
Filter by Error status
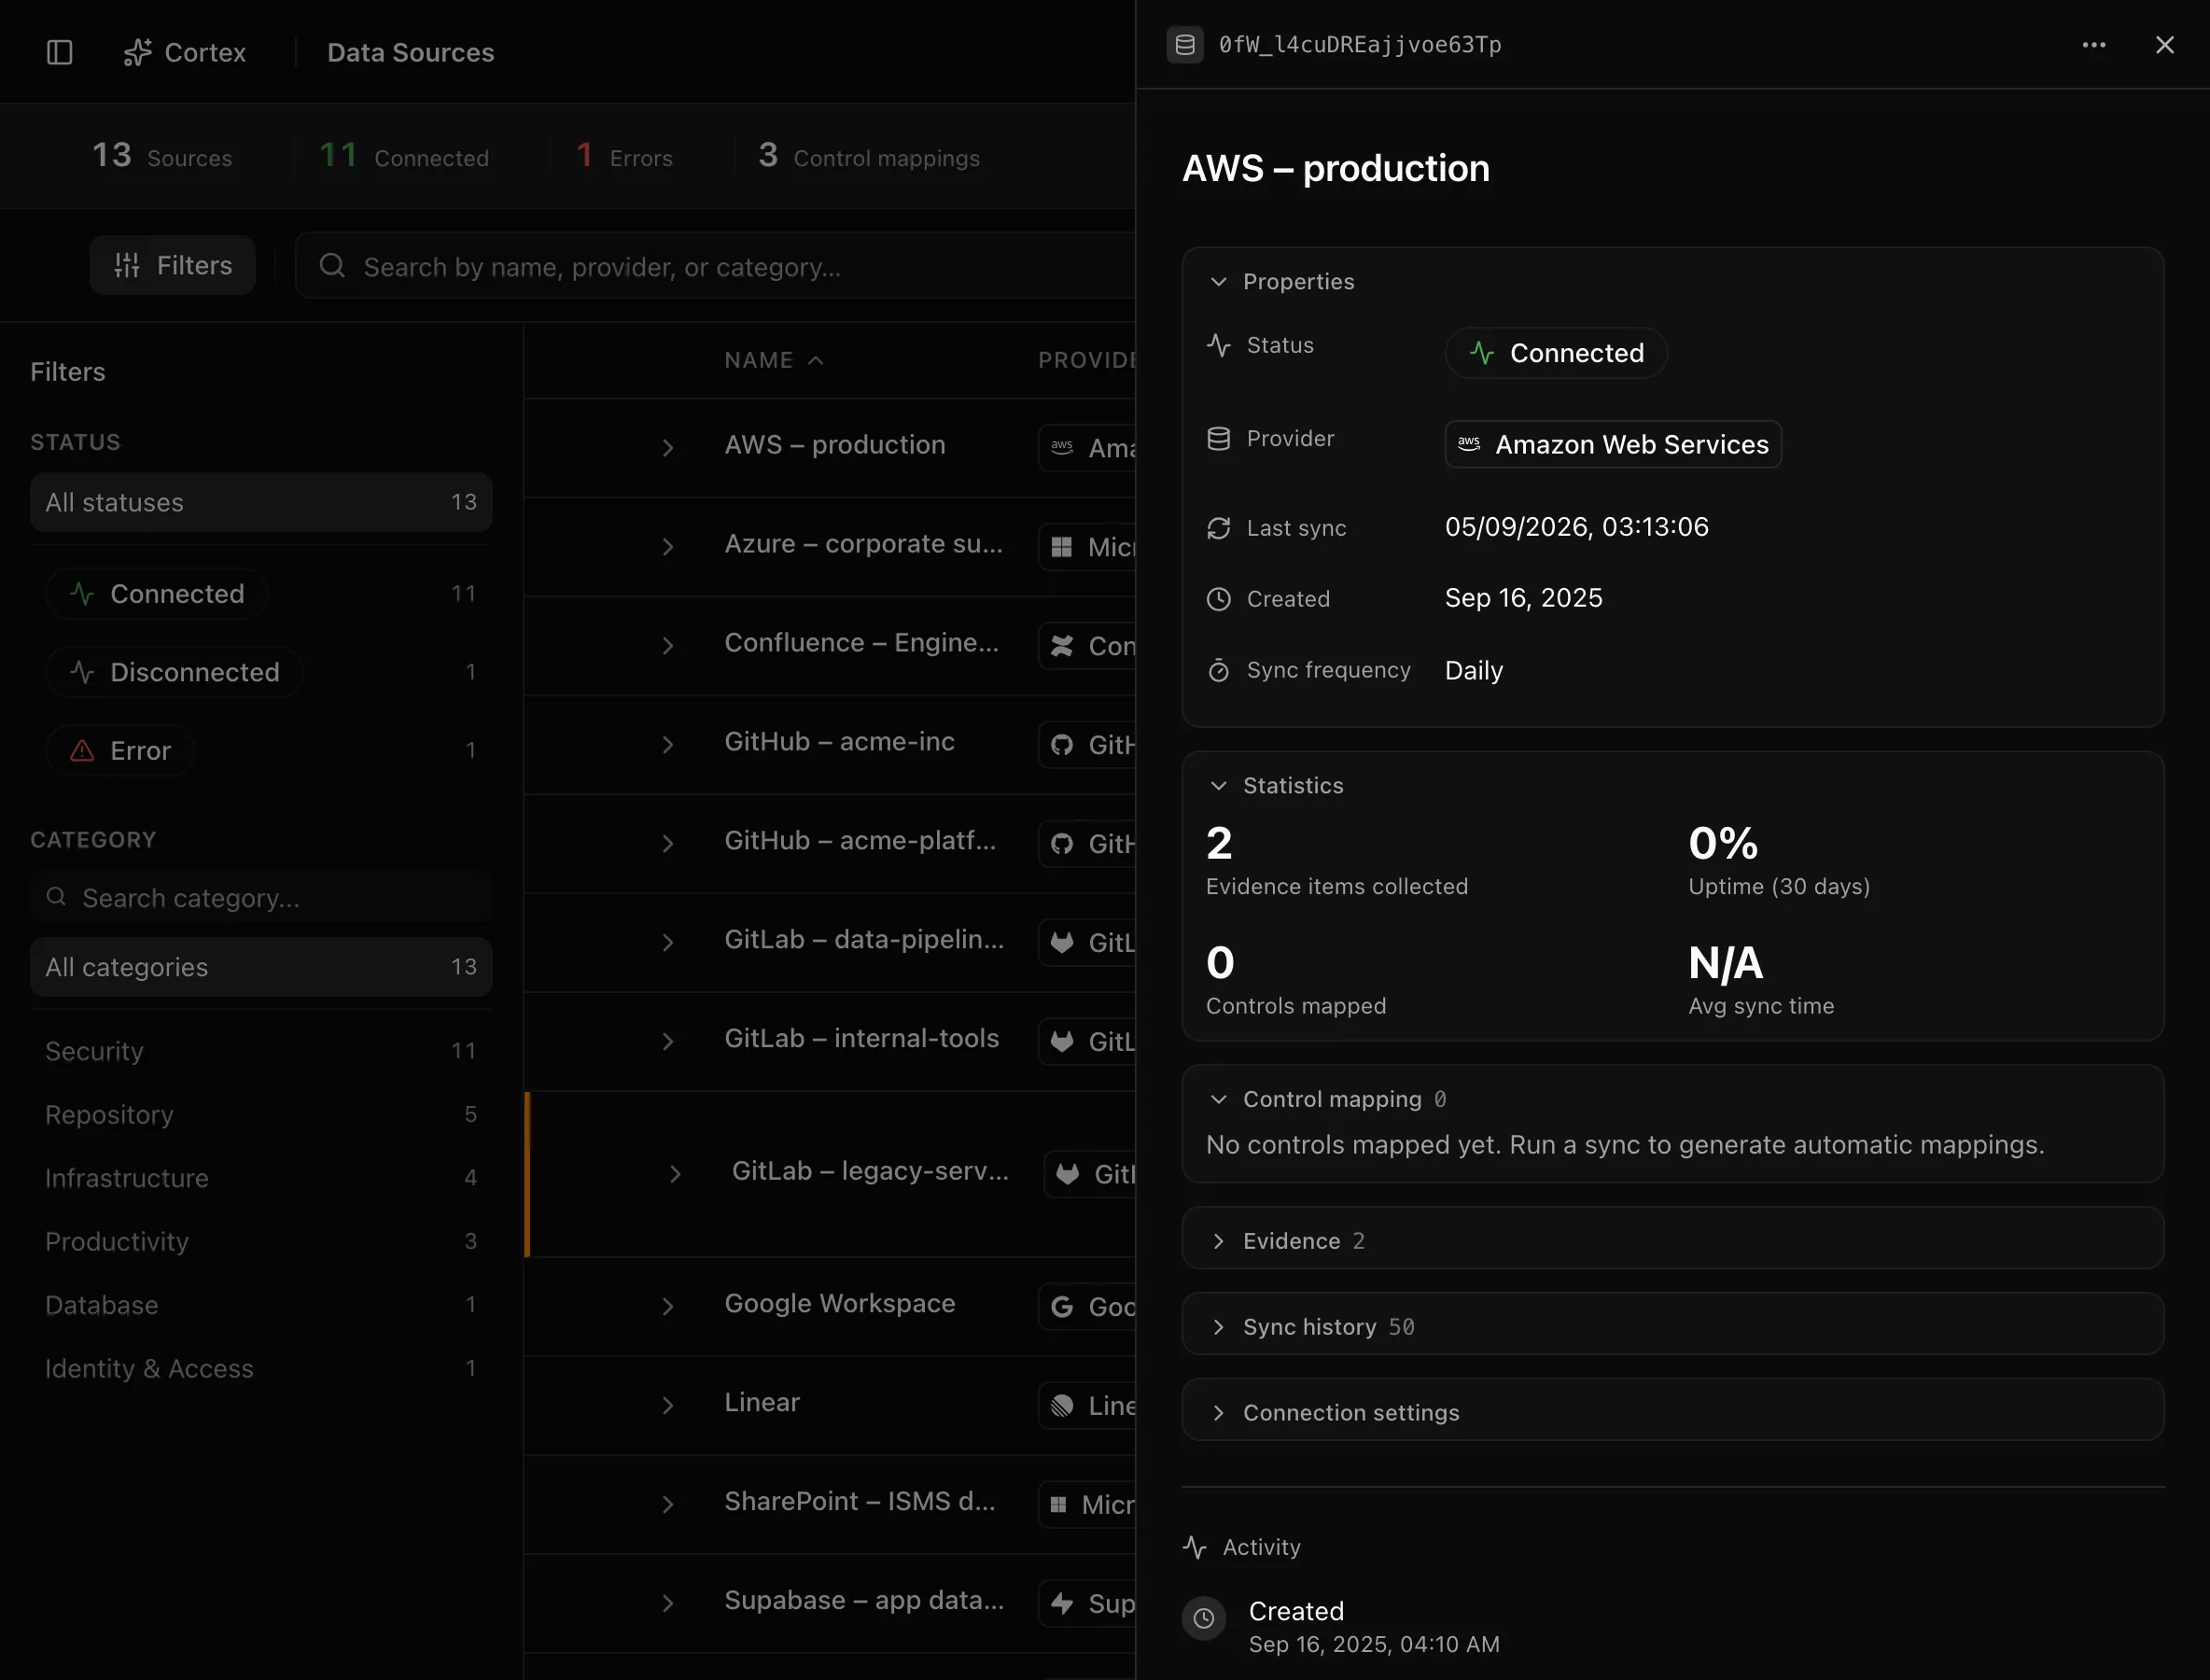click(261, 750)
